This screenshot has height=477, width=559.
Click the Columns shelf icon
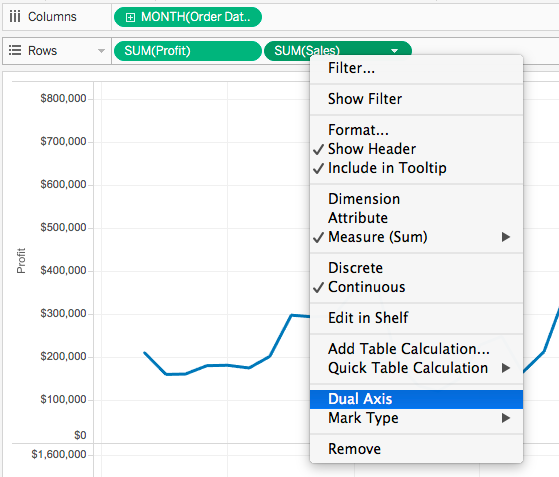click(15, 17)
